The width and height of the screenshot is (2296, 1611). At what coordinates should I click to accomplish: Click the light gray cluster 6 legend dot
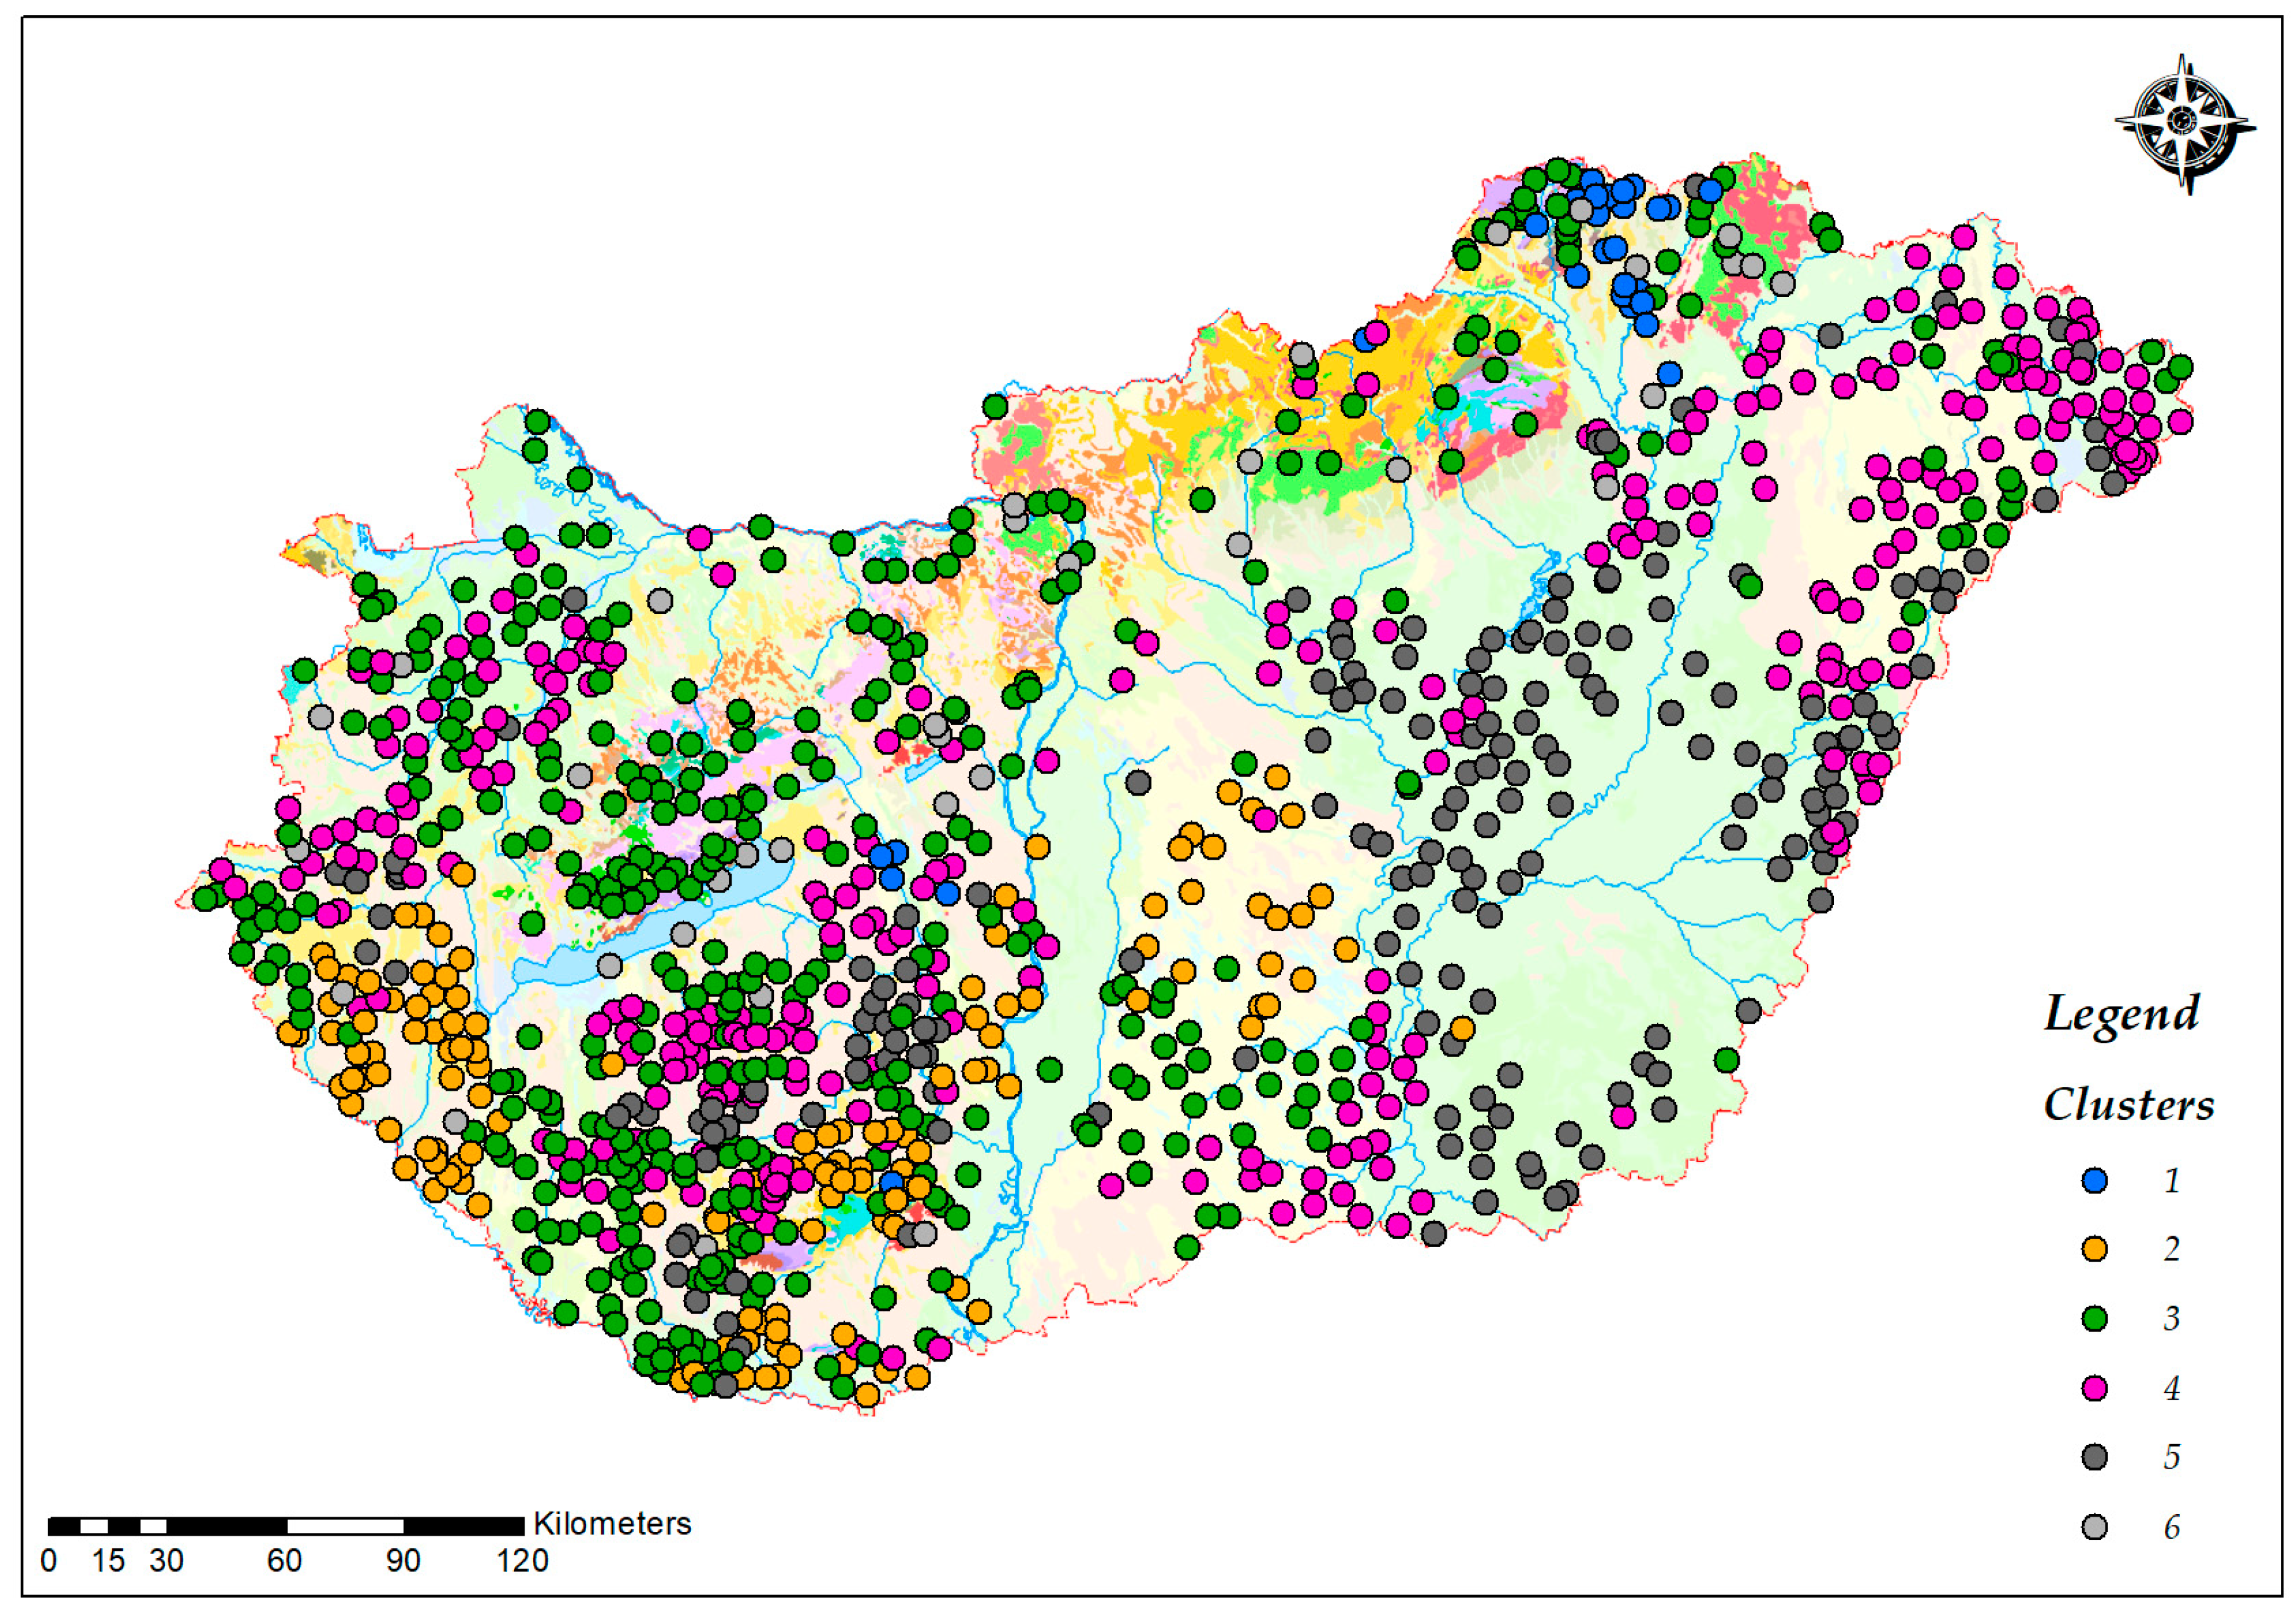pyautogui.click(x=2094, y=1526)
